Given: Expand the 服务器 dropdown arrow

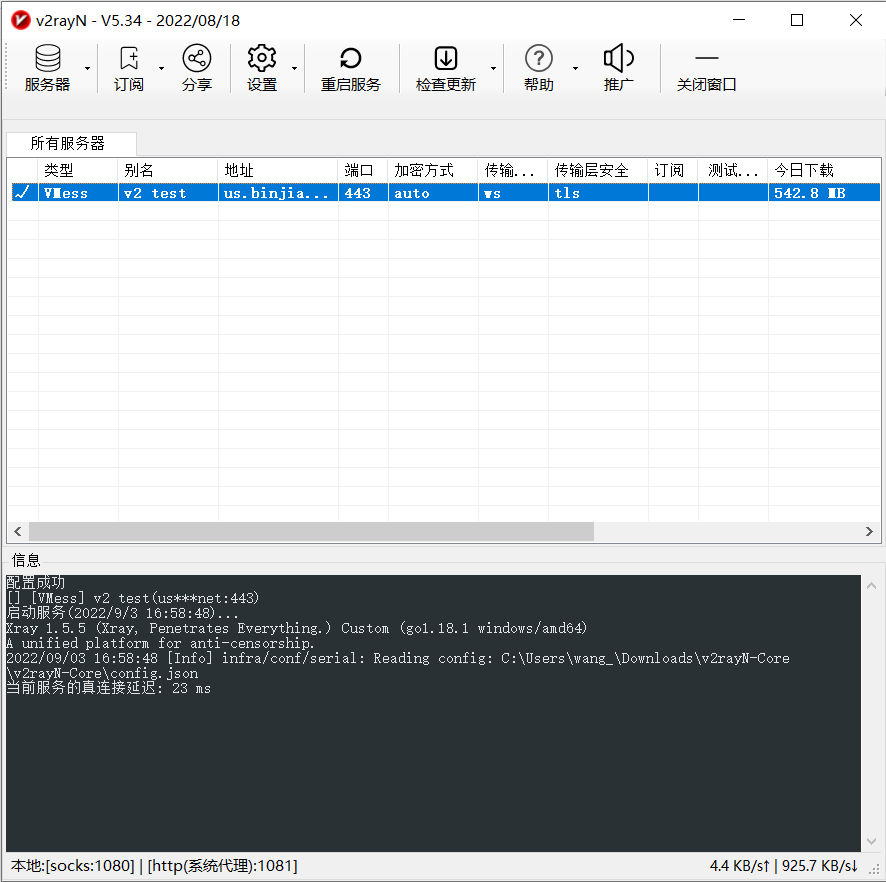Looking at the screenshot, I should (88, 68).
